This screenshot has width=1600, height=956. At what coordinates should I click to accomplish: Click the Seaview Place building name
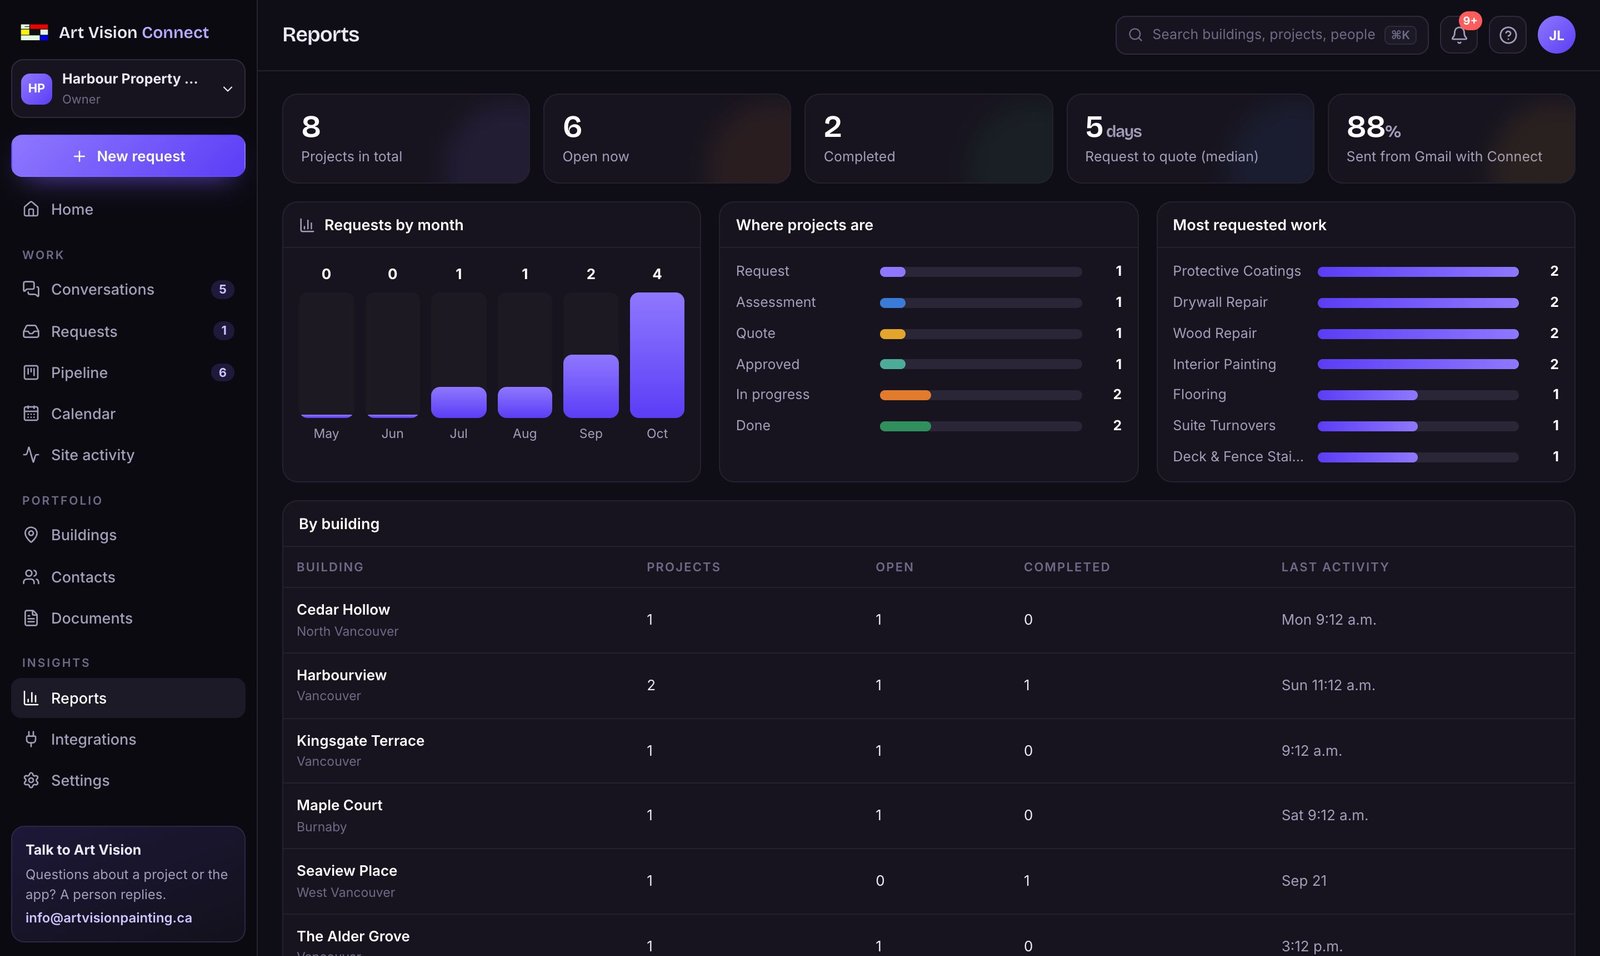pyautogui.click(x=347, y=871)
